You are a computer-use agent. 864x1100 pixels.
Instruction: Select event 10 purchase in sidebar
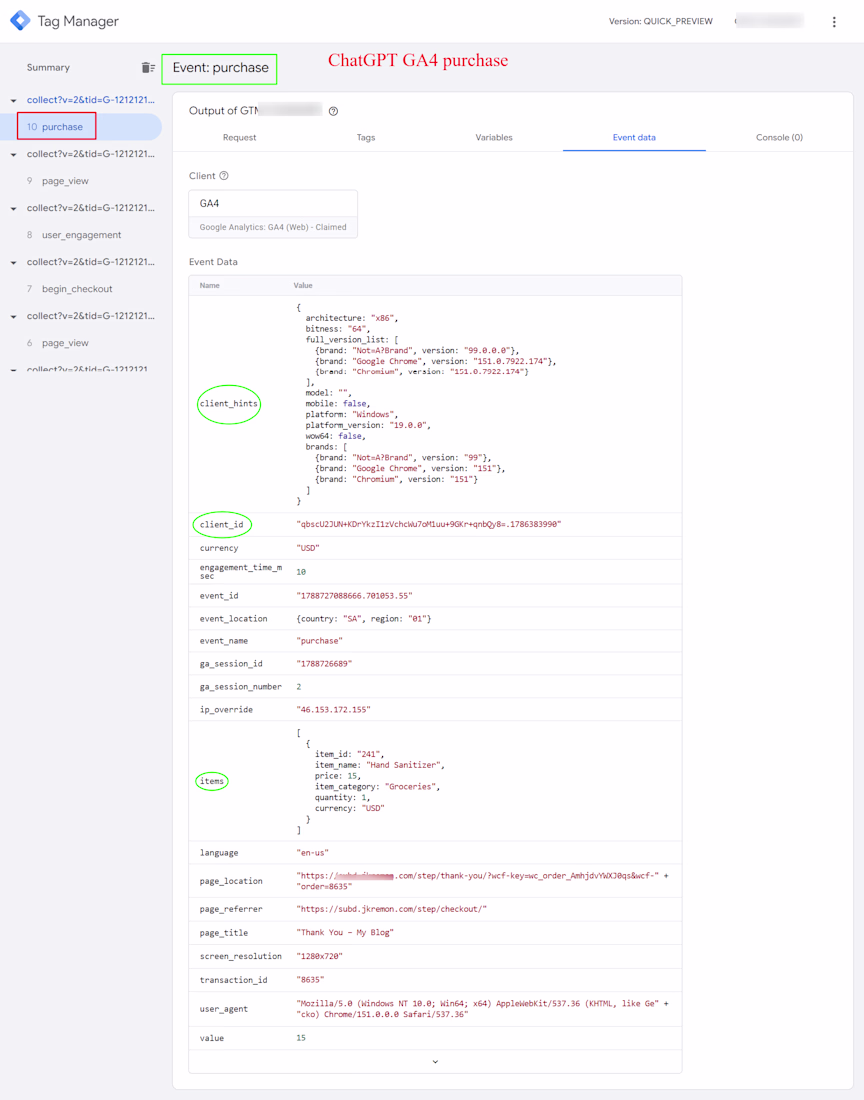point(83,127)
